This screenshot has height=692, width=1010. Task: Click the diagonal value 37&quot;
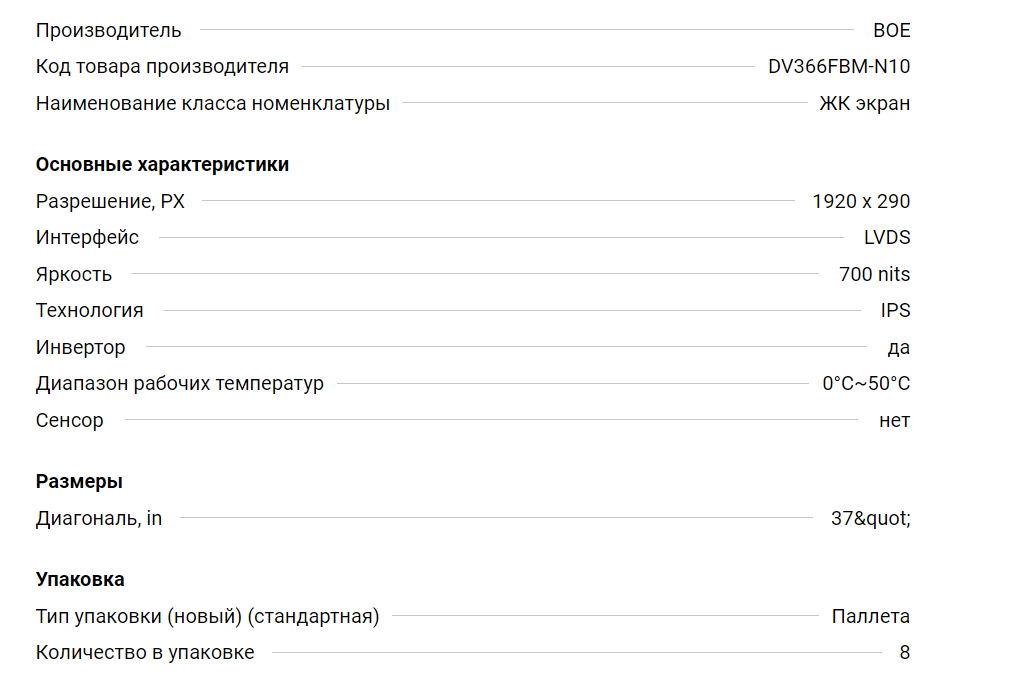coord(870,518)
